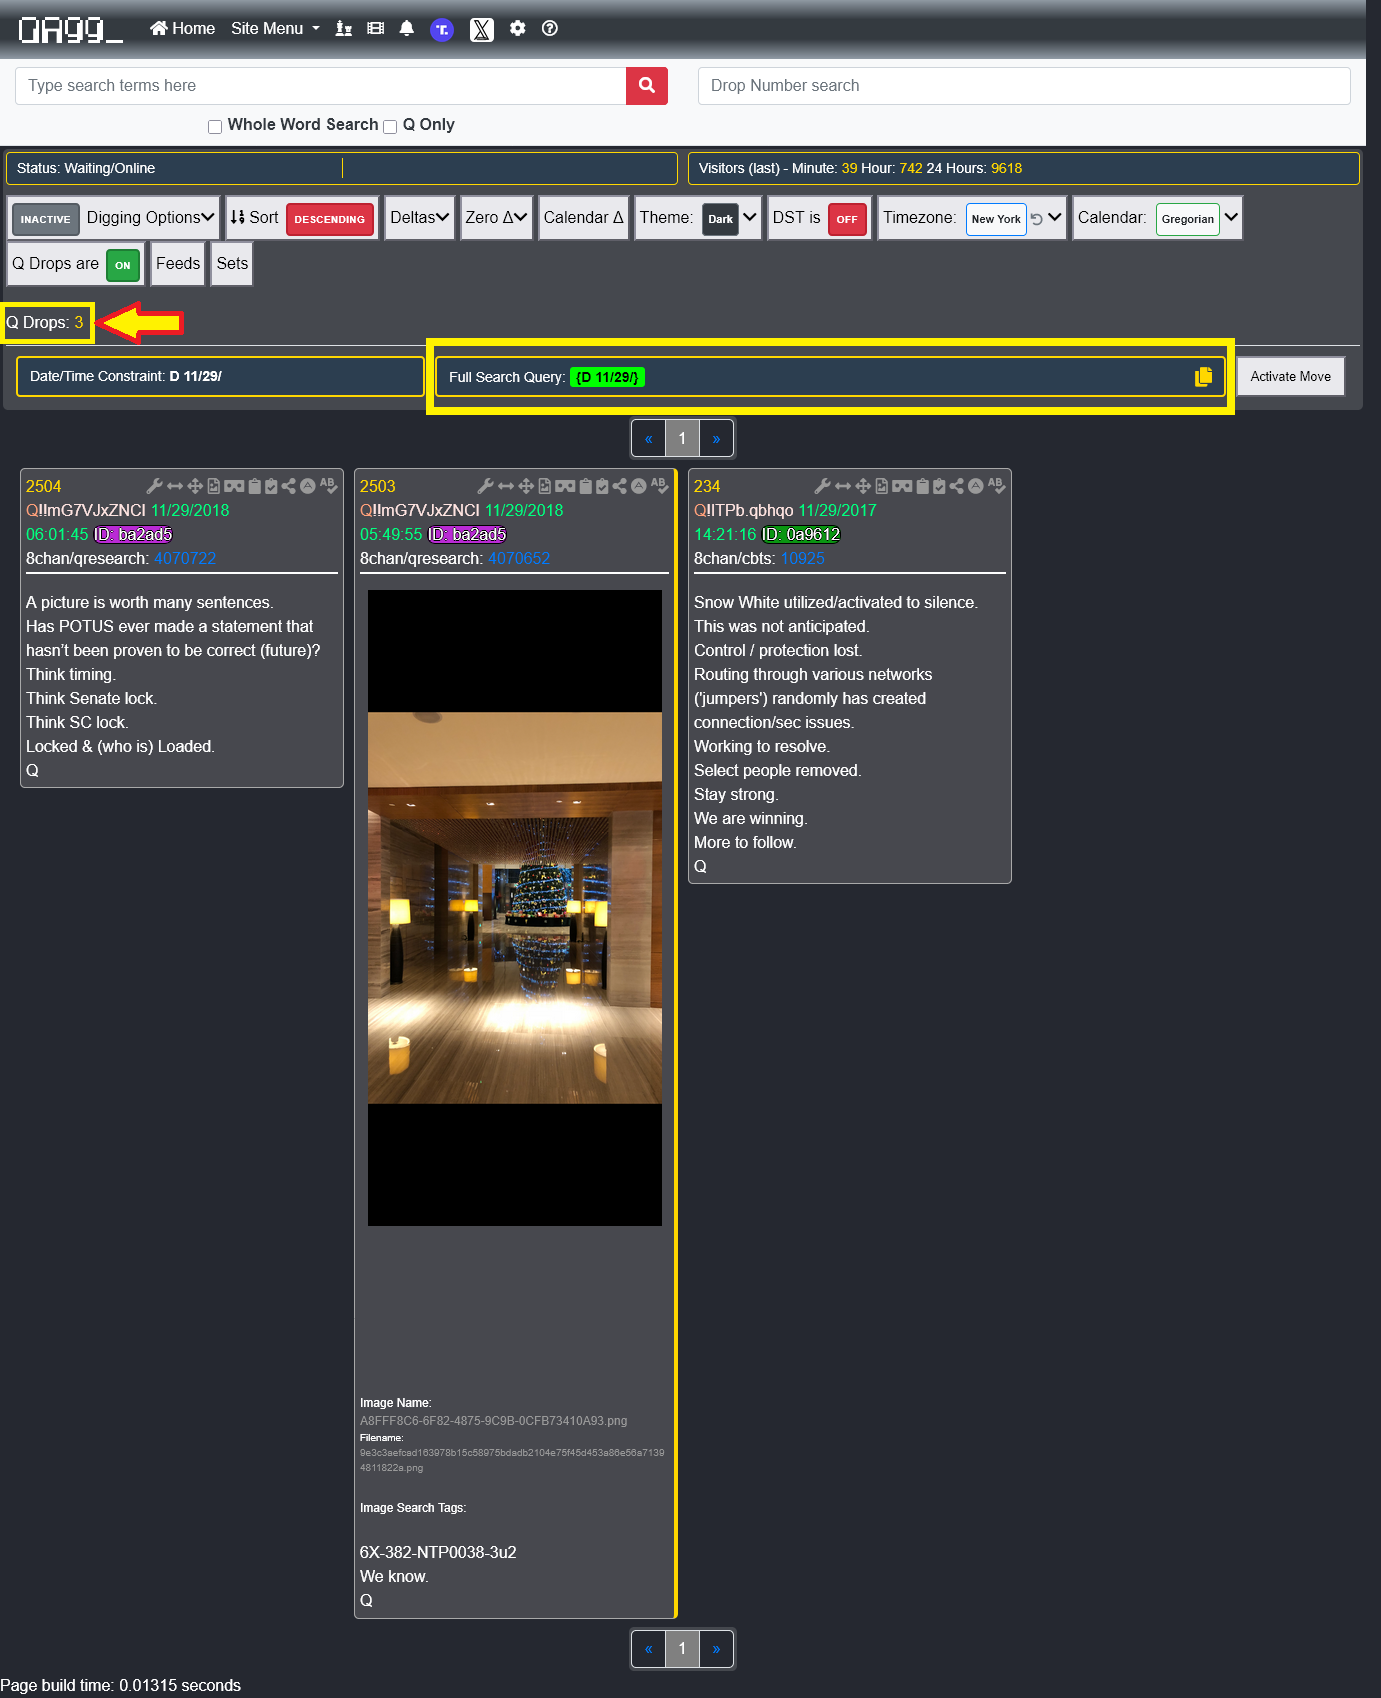Toggle the DST OFF switch
The image size is (1381, 1698).
[846, 219]
